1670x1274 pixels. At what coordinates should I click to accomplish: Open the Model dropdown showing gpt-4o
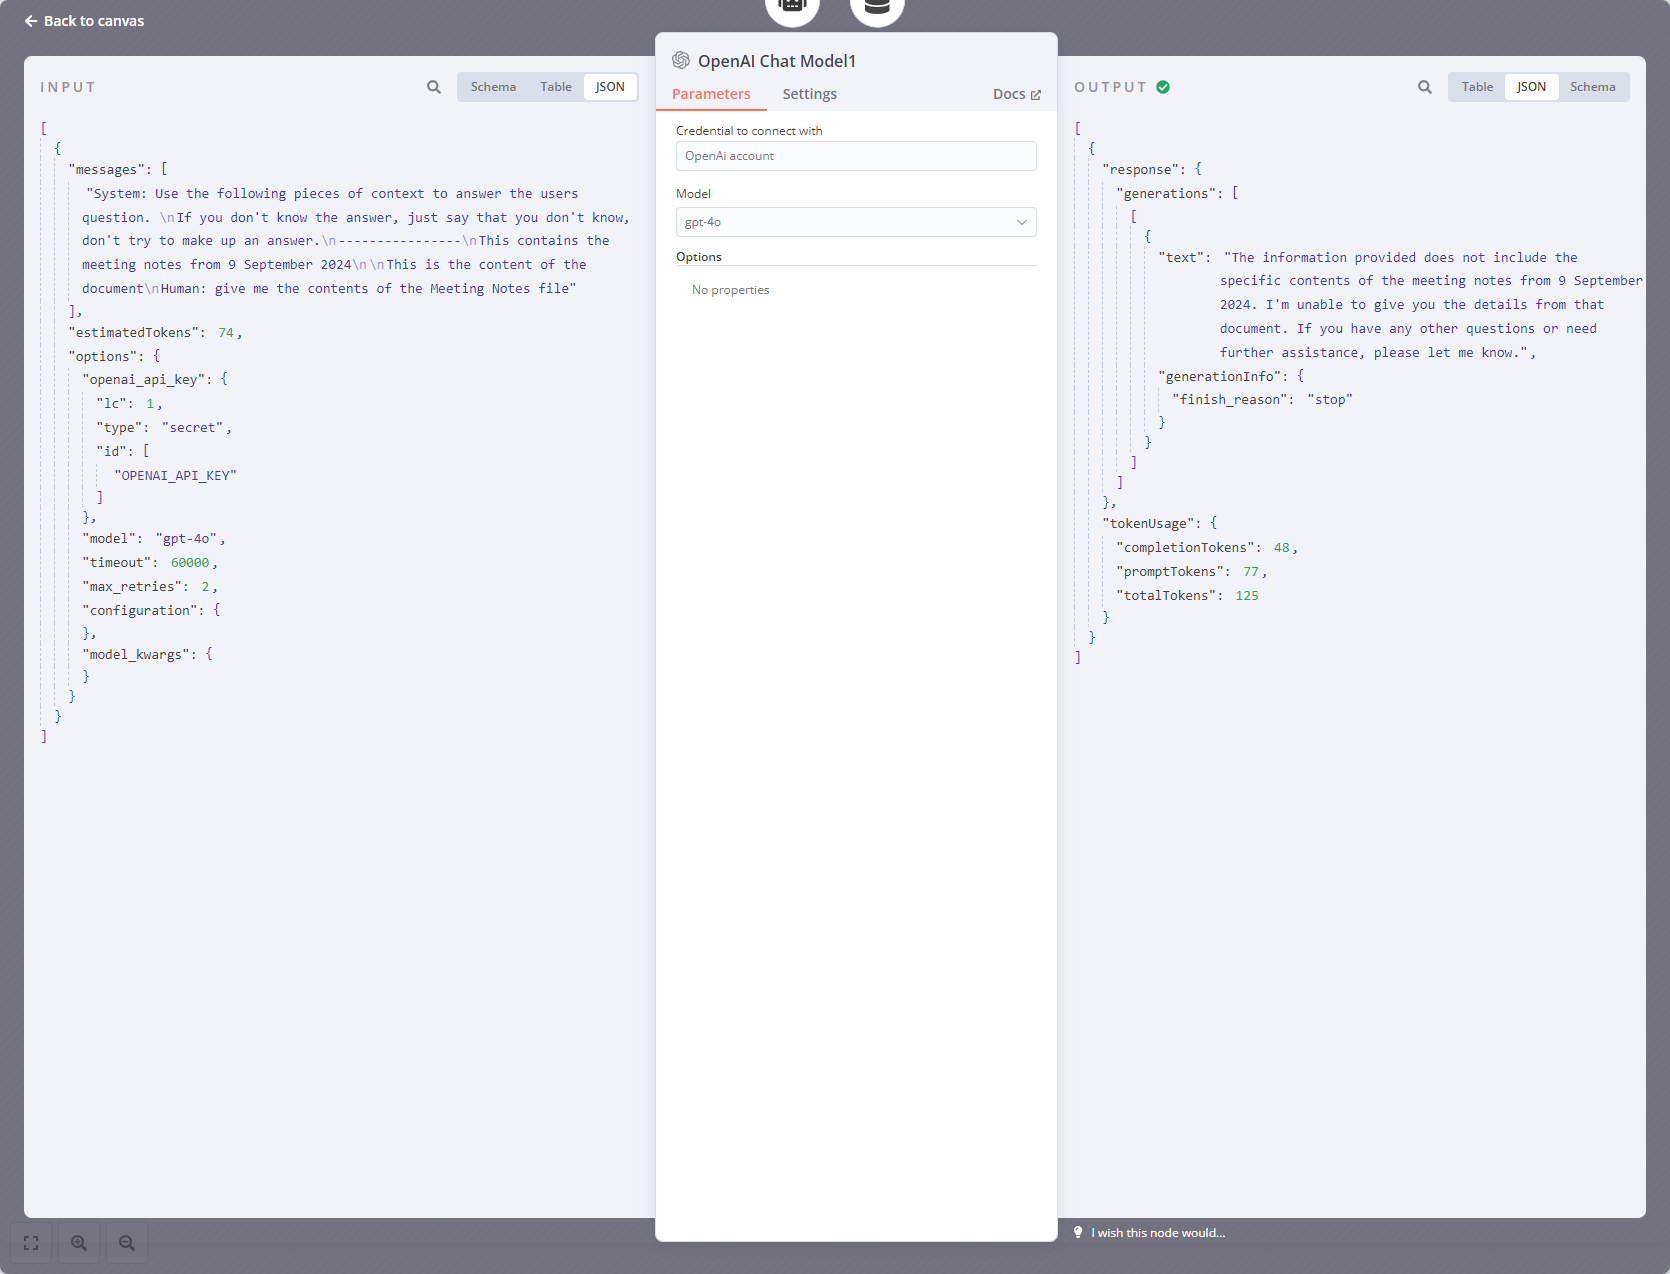(856, 222)
